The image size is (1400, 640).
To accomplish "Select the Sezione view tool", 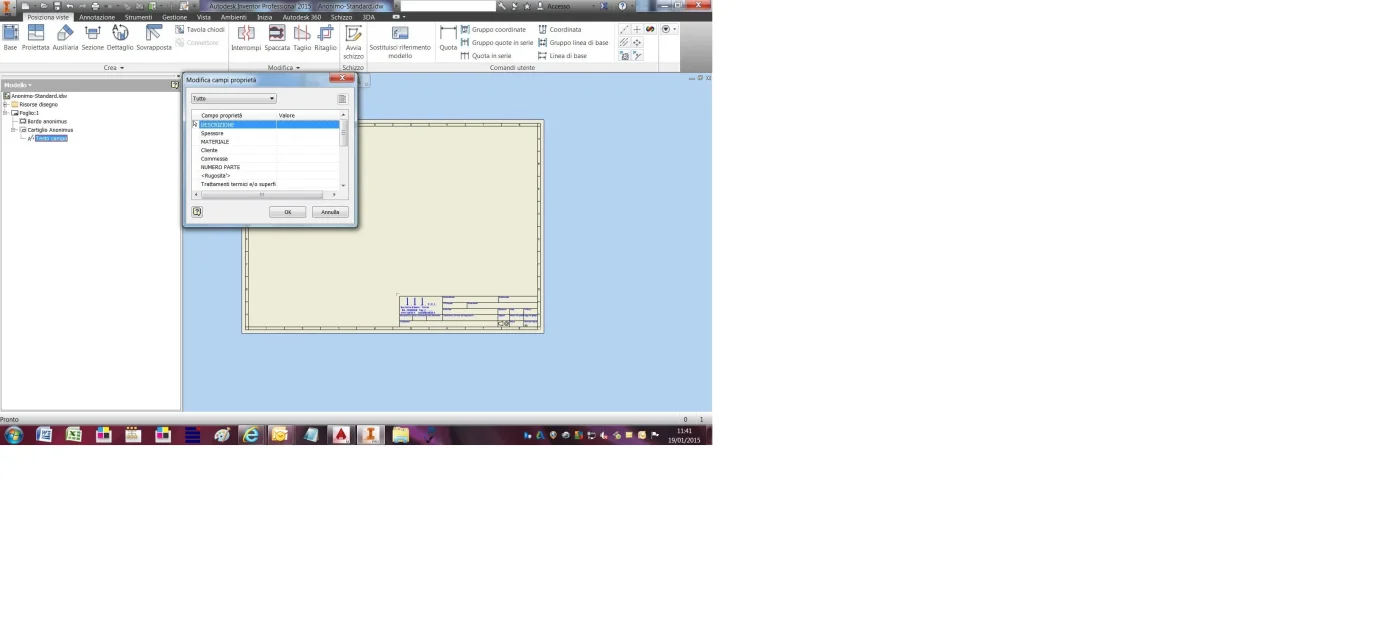I will [93, 38].
